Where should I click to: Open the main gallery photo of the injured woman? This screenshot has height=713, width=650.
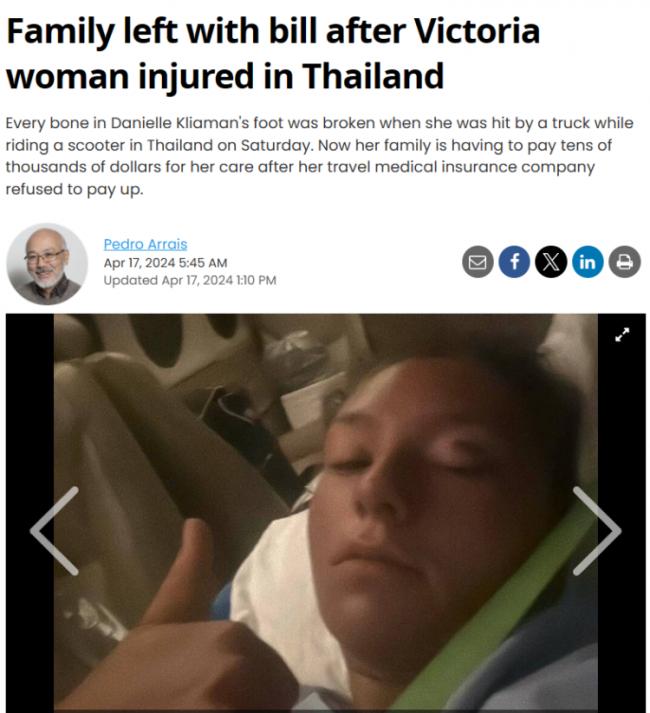pyautogui.click(x=326, y=513)
